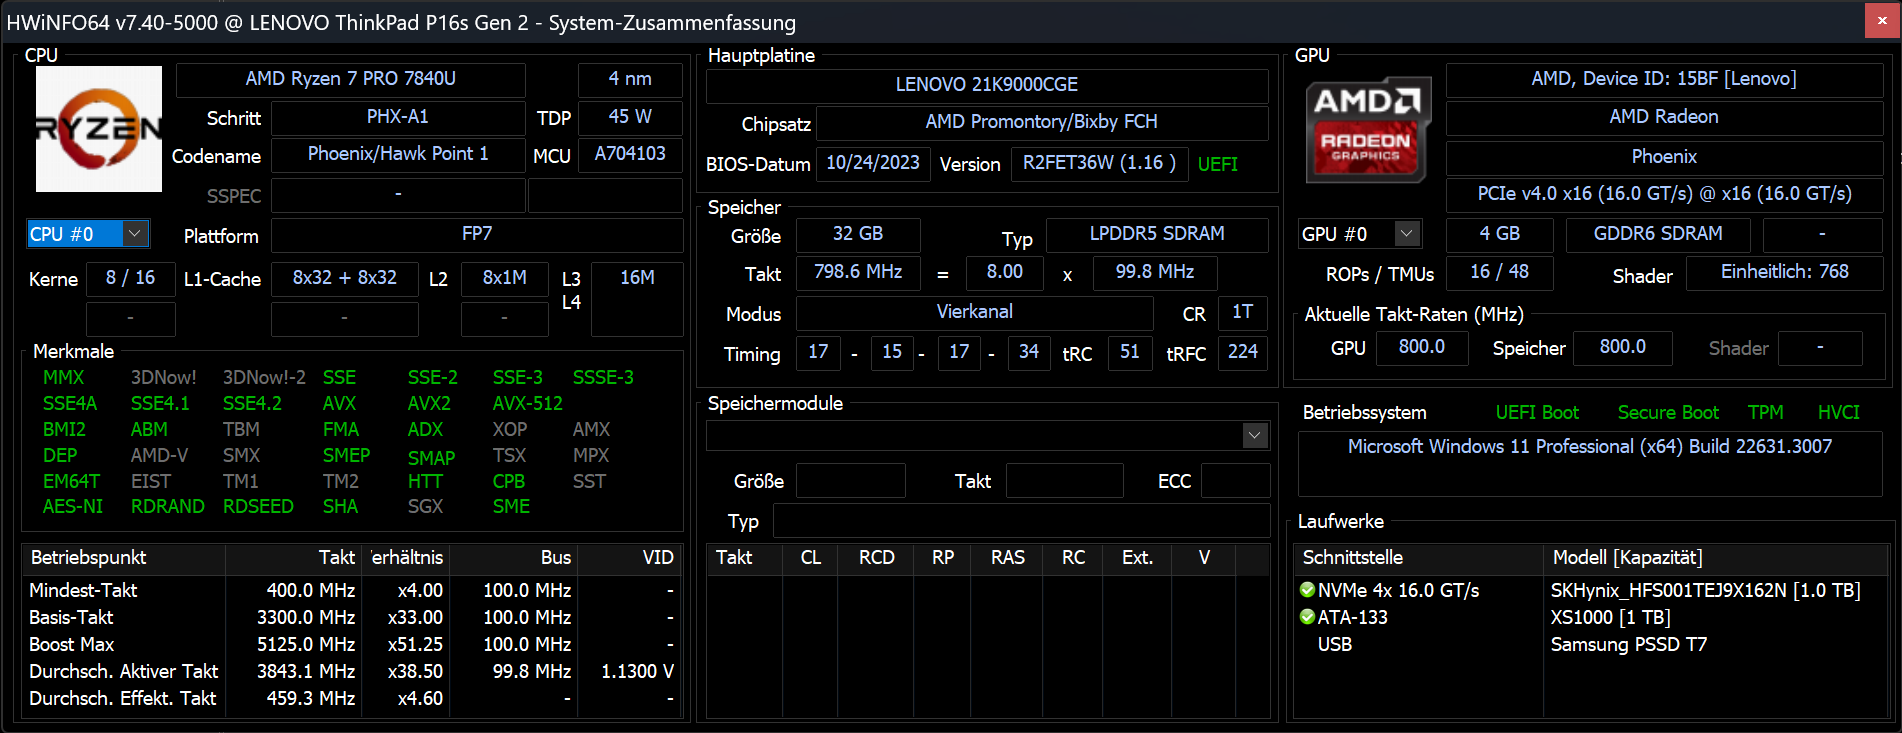Click the Phoenix/Hawk Point 1 codename

(398, 154)
